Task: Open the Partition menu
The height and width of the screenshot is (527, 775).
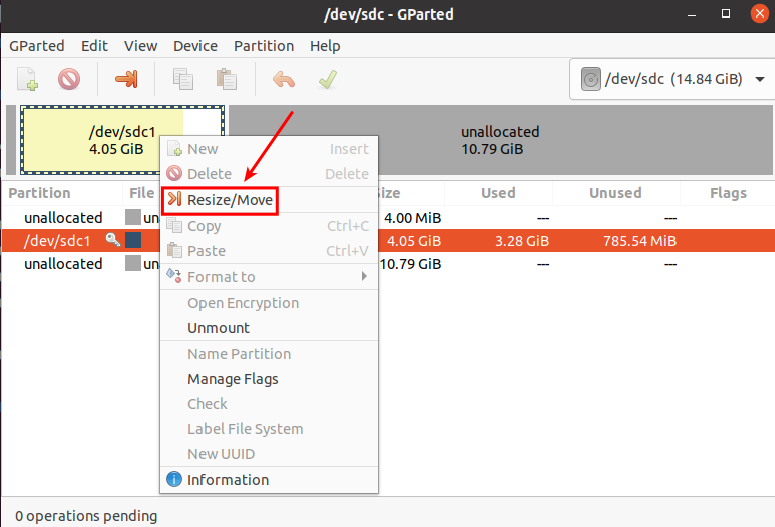Action: [264, 46]
